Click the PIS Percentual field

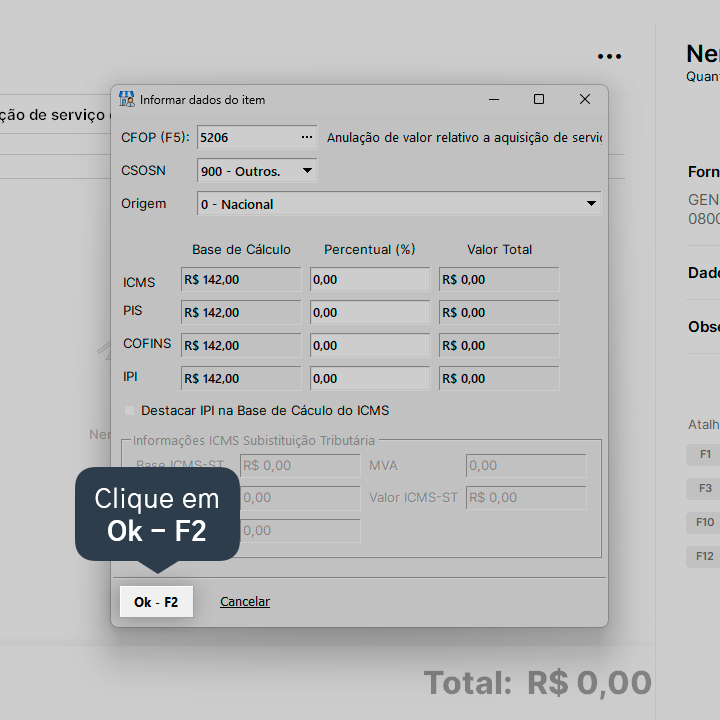(x=370, y=312)
